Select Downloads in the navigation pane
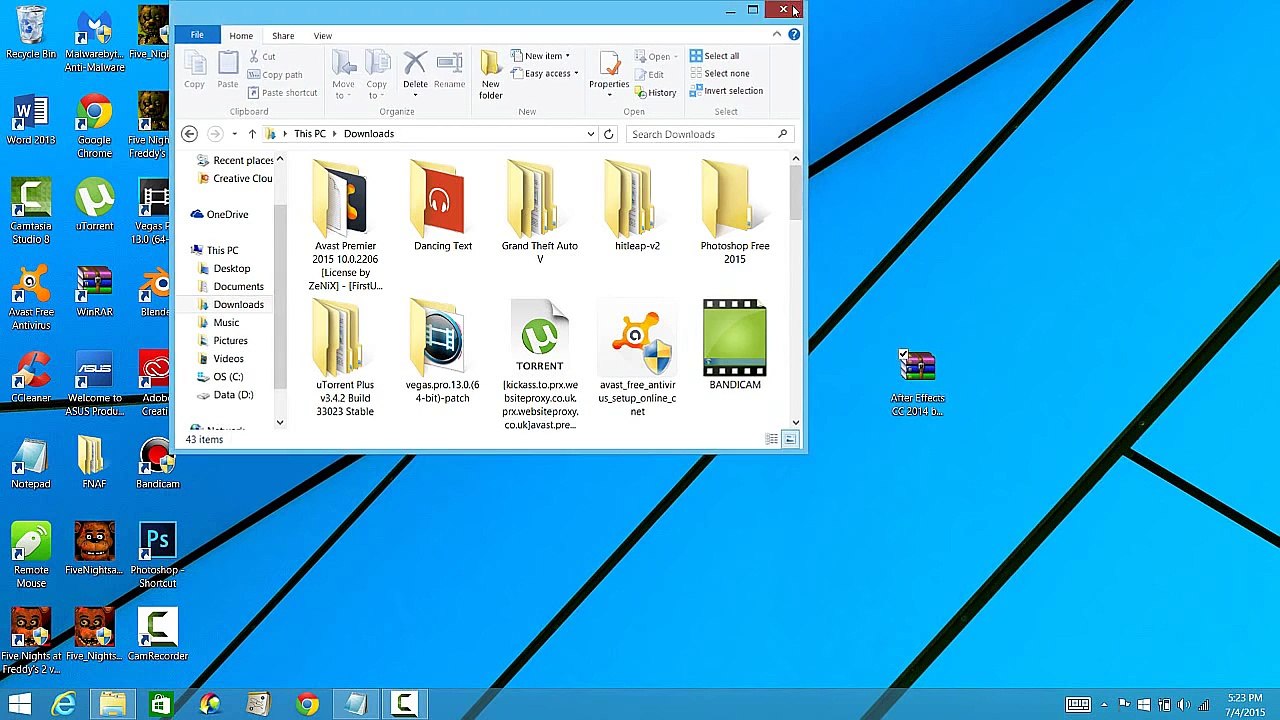This screenshot has width=1280, height=720. click(230, 305)
